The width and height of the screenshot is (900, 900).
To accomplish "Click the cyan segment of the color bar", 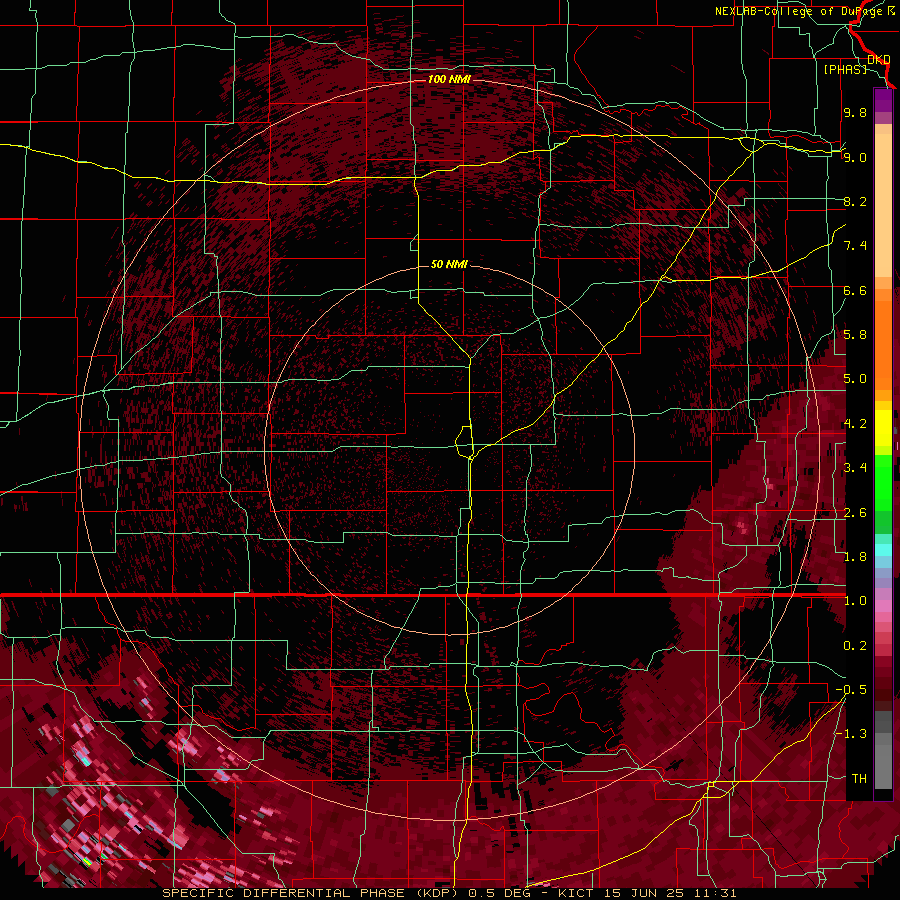I will pyautogui.click(x=883, y=550).
